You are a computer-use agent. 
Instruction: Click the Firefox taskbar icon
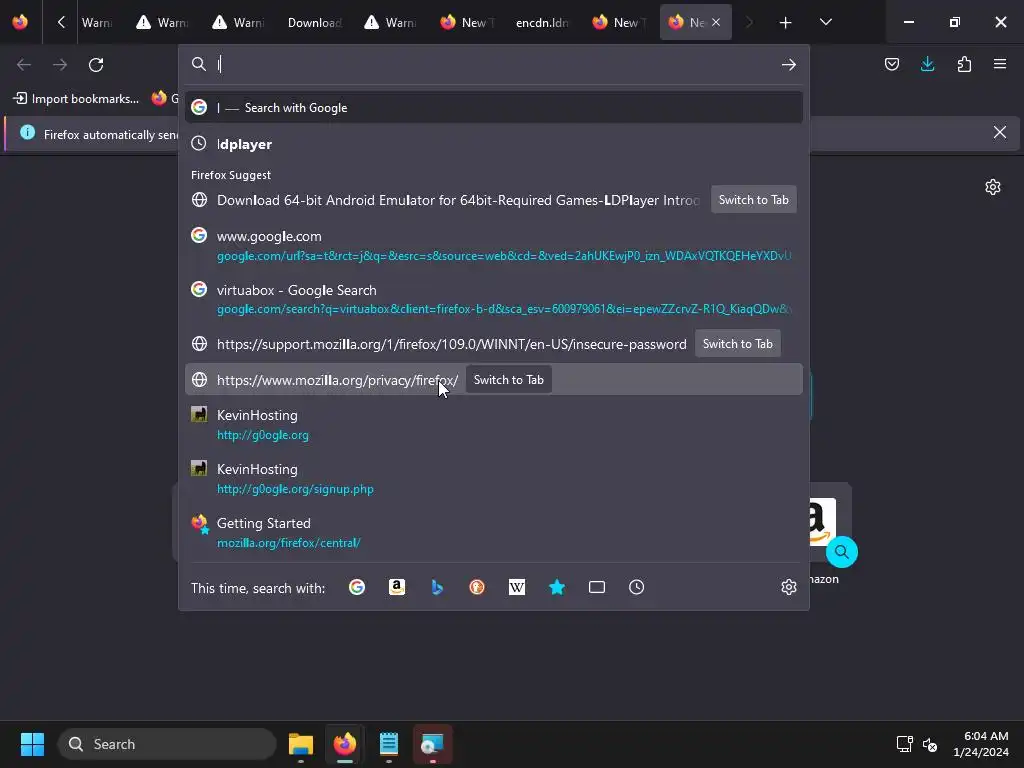coord(345,744)
